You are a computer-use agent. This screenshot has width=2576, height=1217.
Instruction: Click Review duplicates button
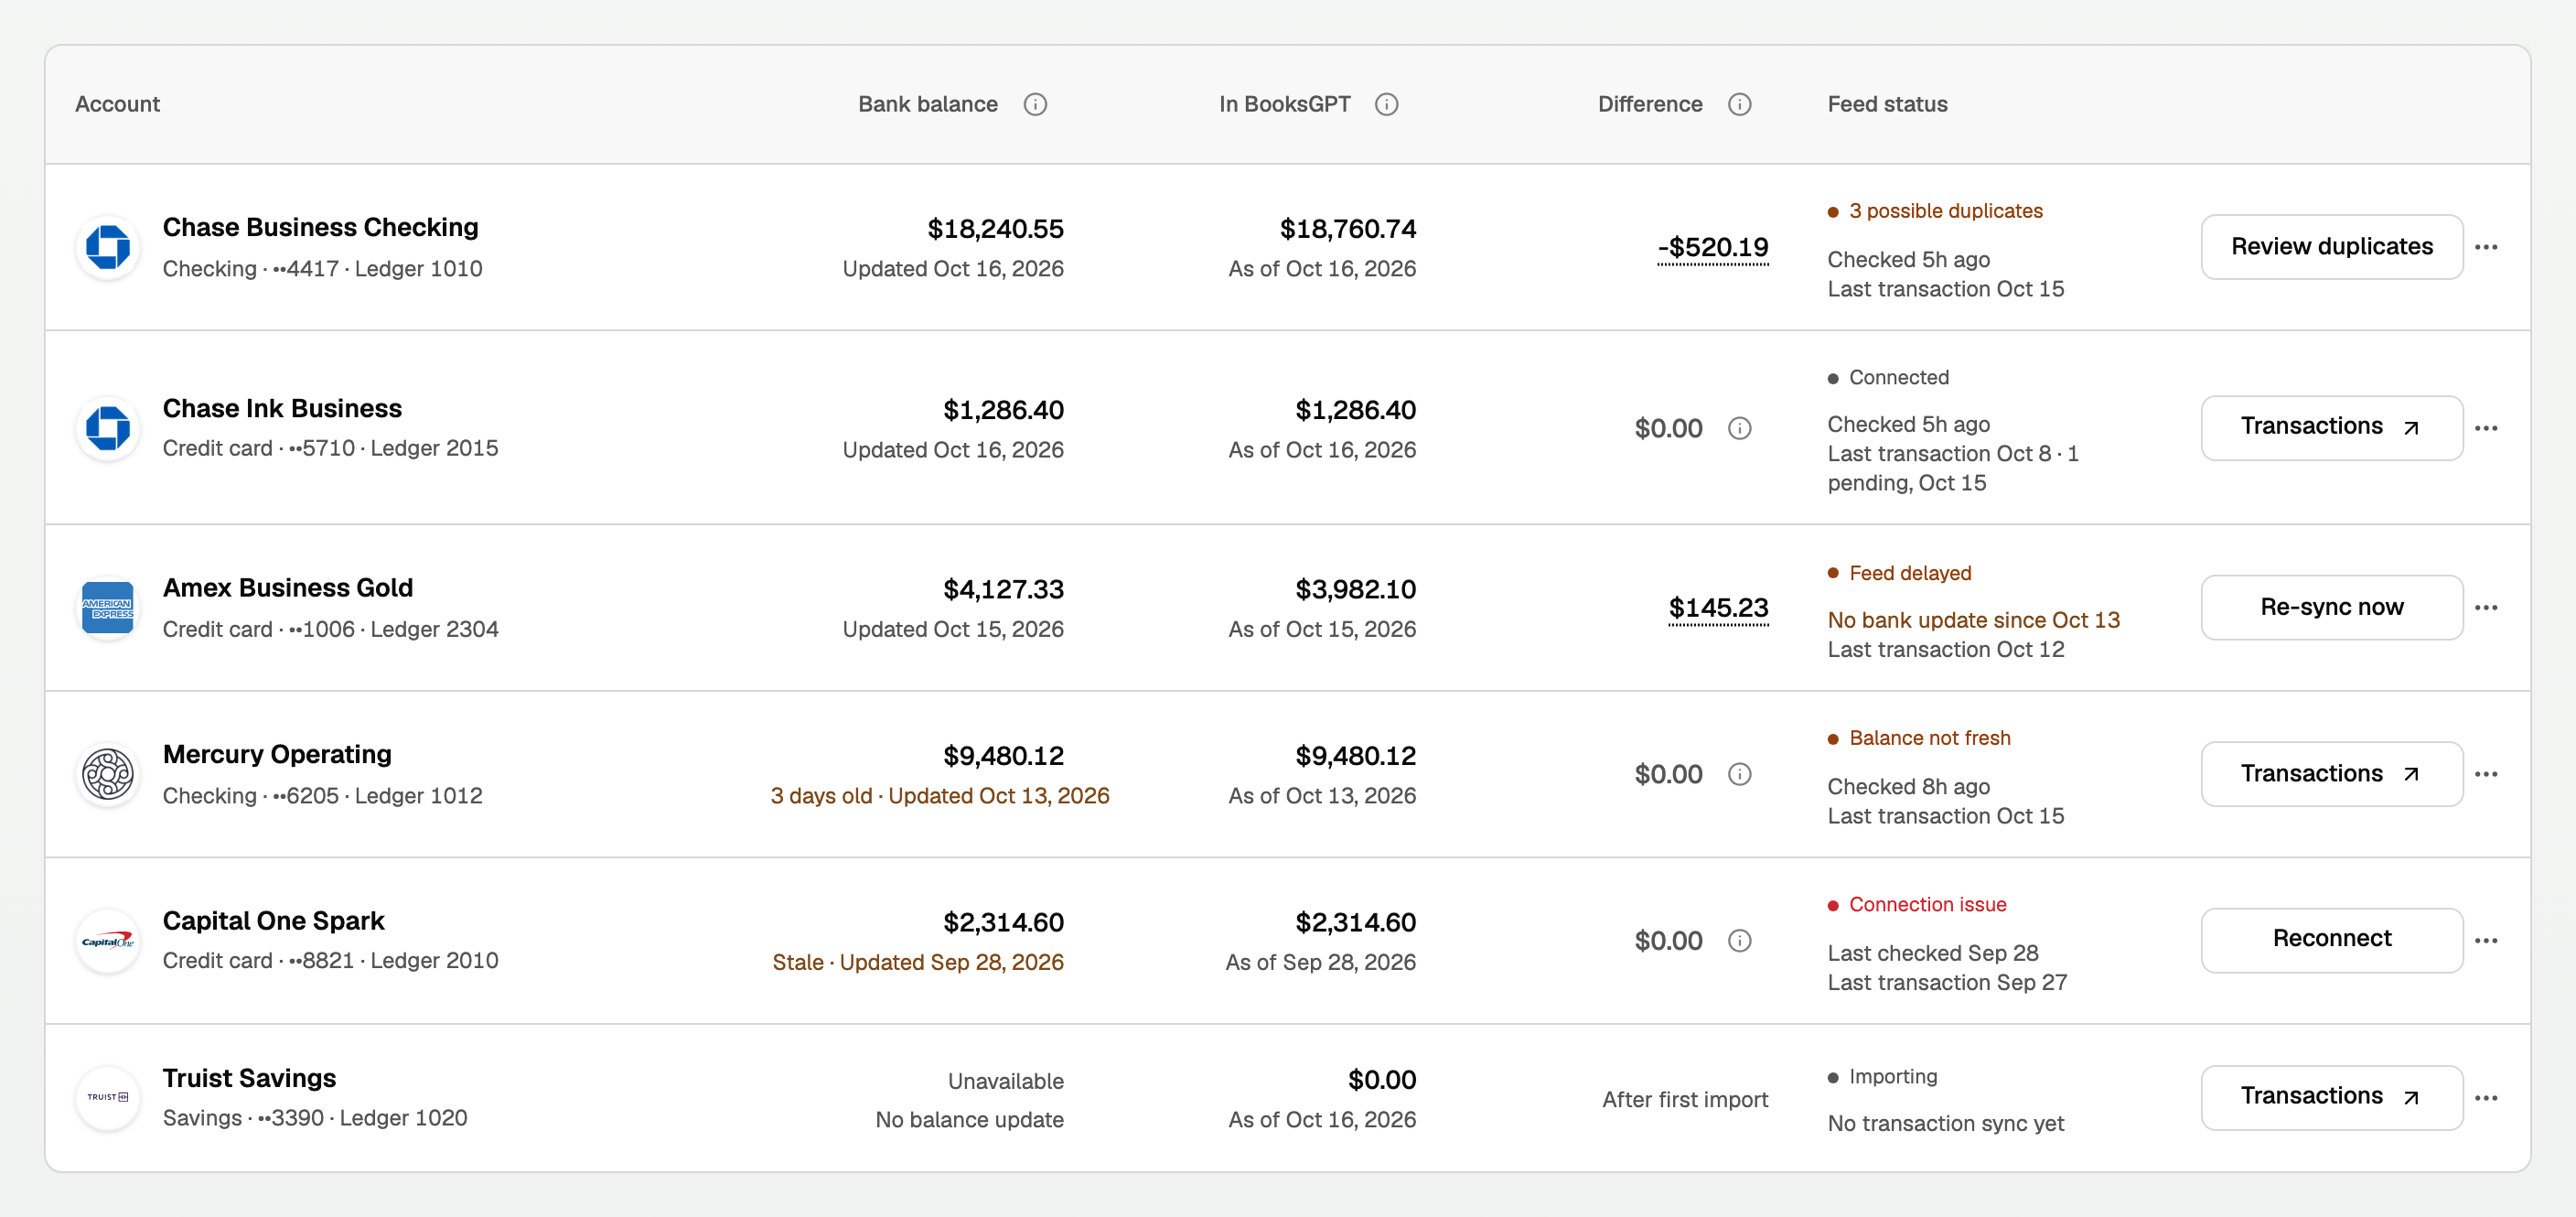click(2331, 247)
